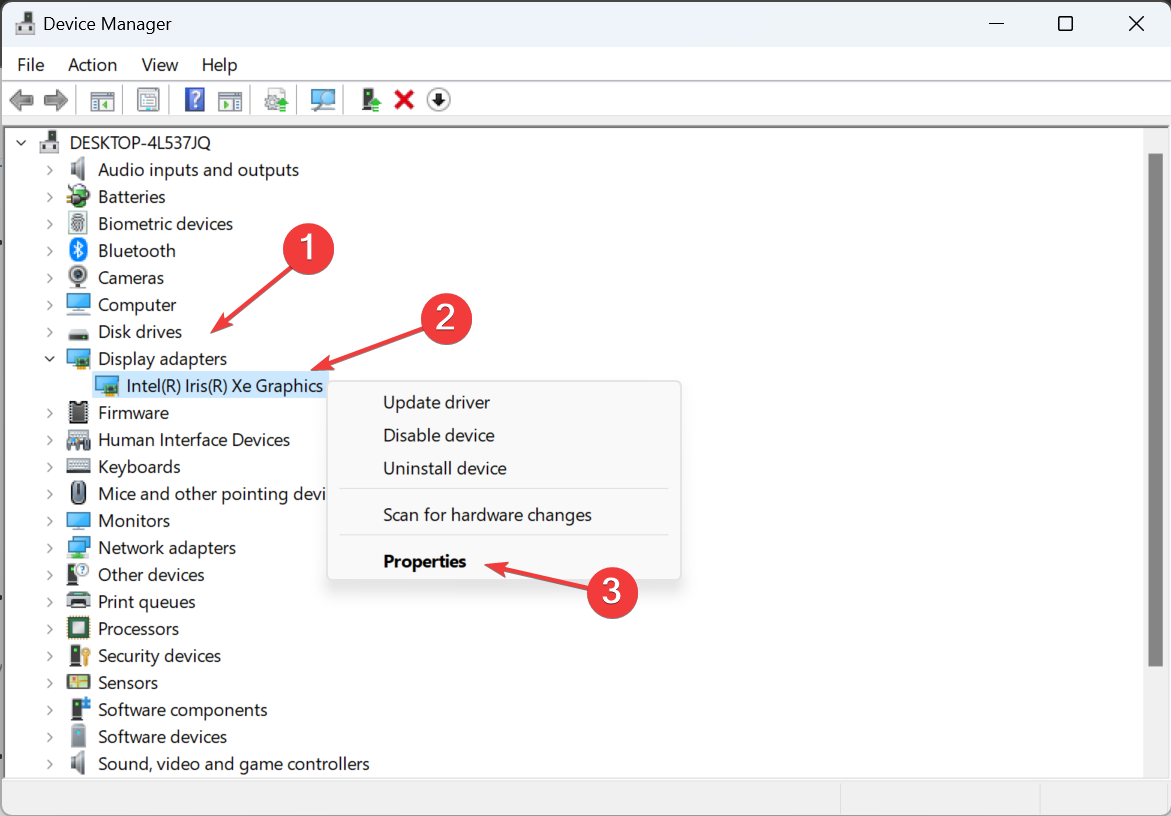The image size is (1171, 816).
Task: Collapse the DESKTOP-4L537JQ root node
Action: pyautogui.click(x=21, y=143)
